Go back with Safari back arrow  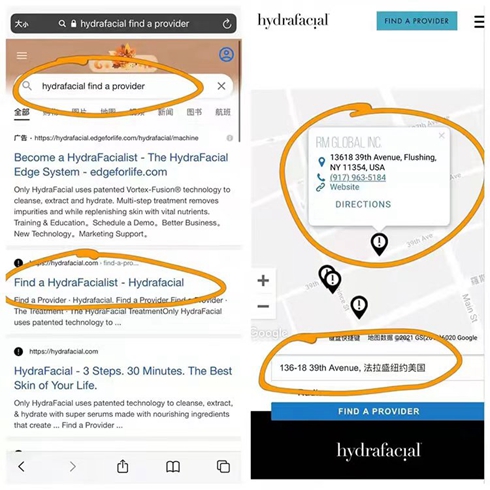(x=22, y=466)
